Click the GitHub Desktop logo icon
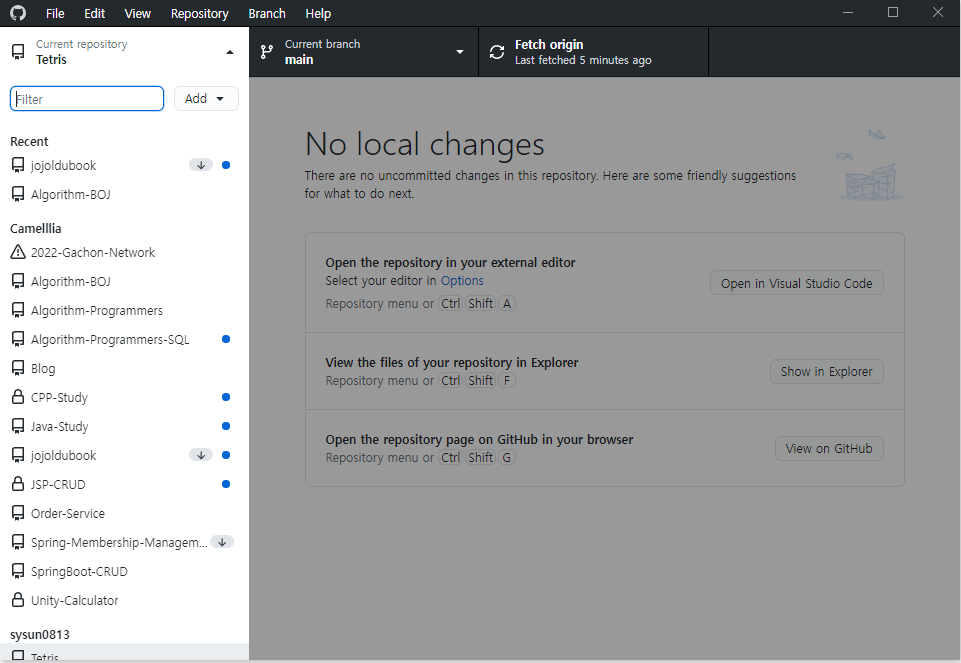Viewport: 961px width, 663px height. (18, 13)
